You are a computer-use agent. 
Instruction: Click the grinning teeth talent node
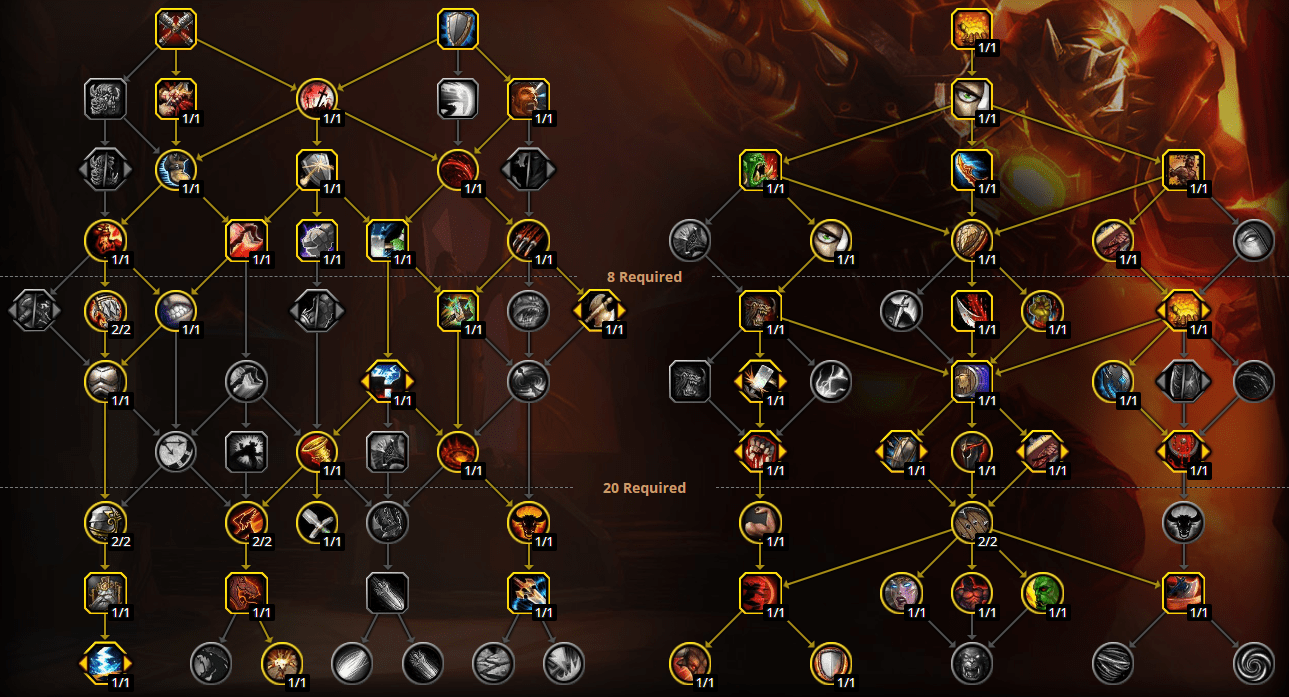[176, 311]
